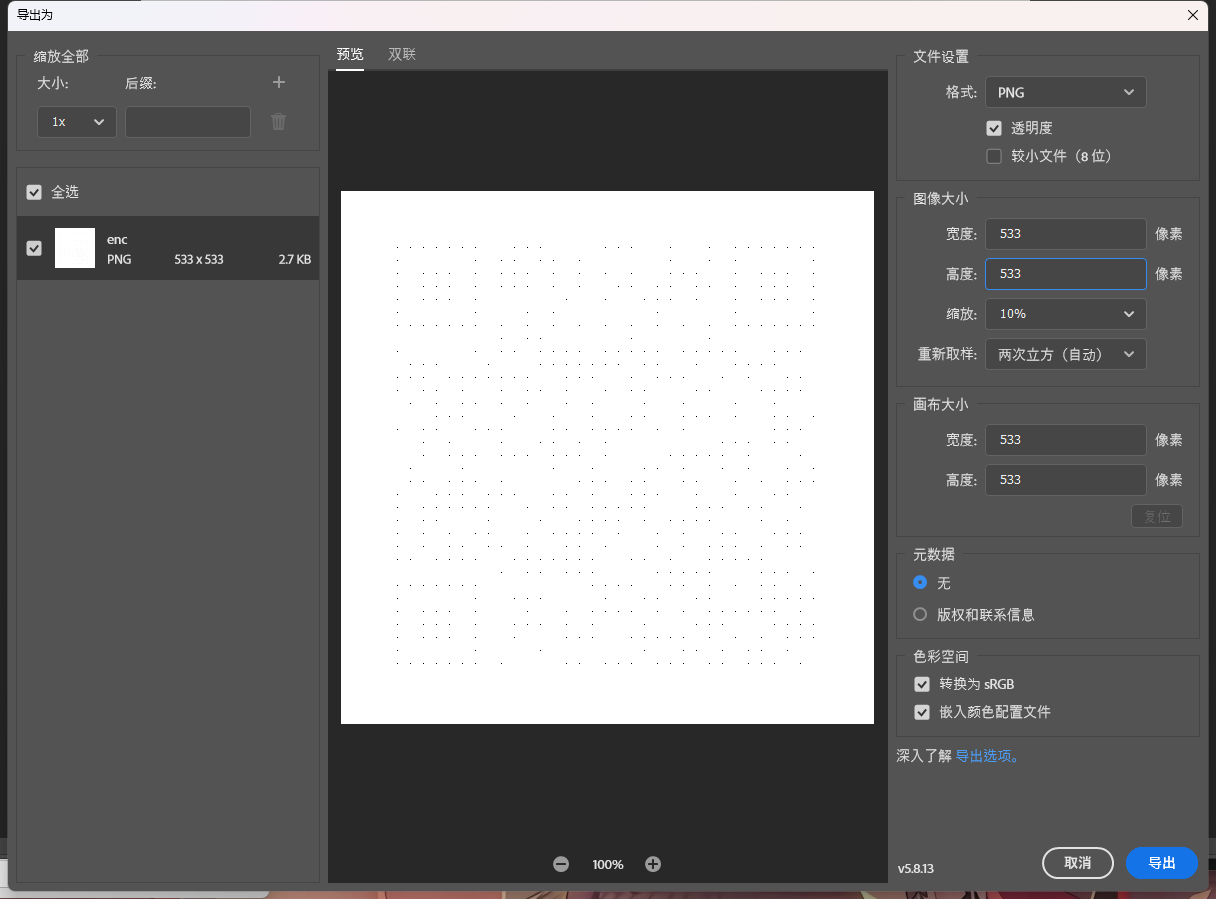This screenshot has width=1216, height=899.
Task: Disable the 转换为 sRGB checkbox
Action: (x=922, y=684)
